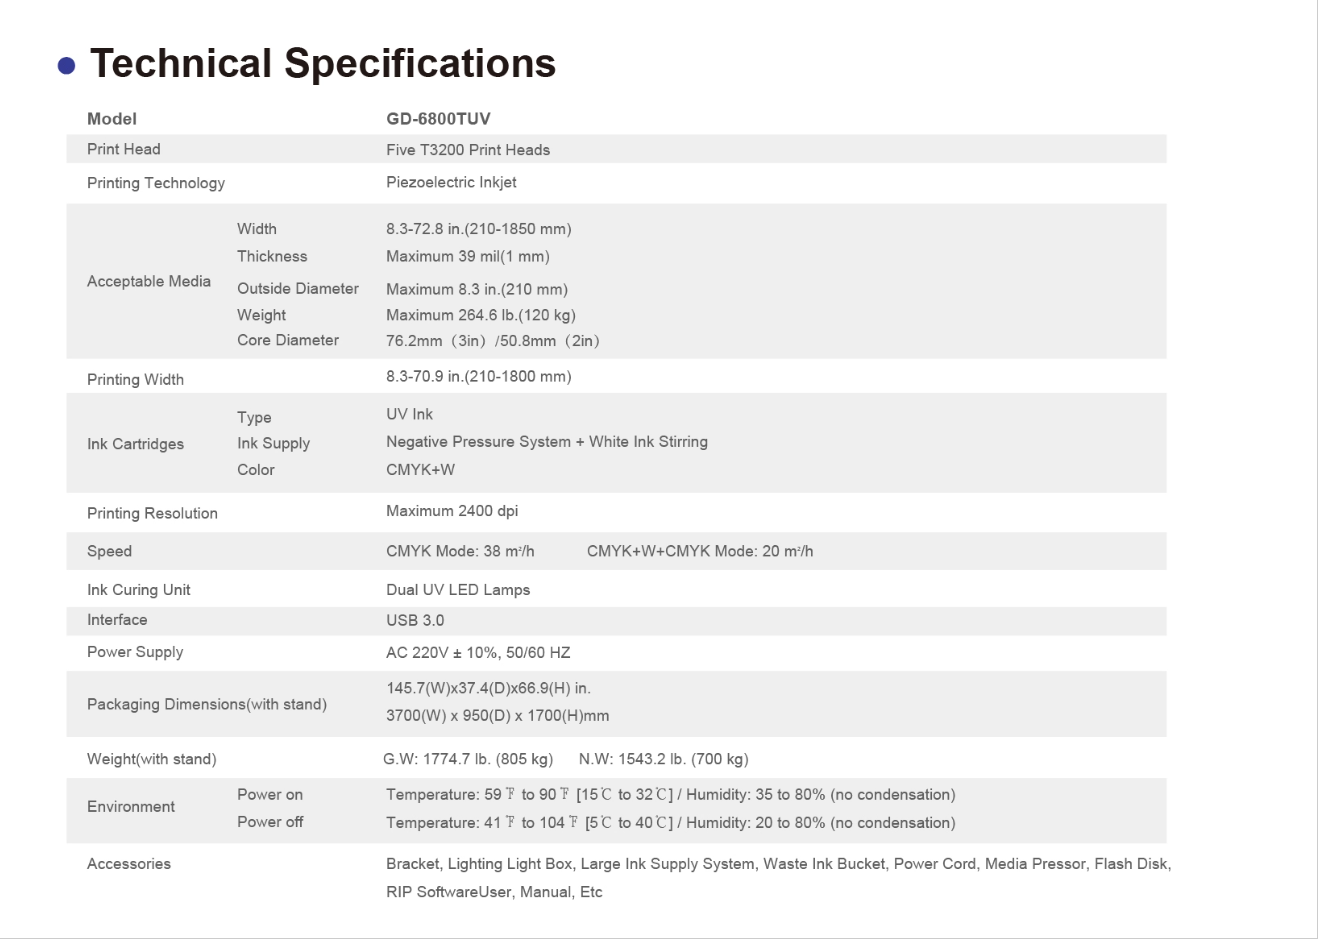Screen dimensions: 1319x939
Task: Click Maximum 2400 dpi resolution value
Action: pos(451,511)
